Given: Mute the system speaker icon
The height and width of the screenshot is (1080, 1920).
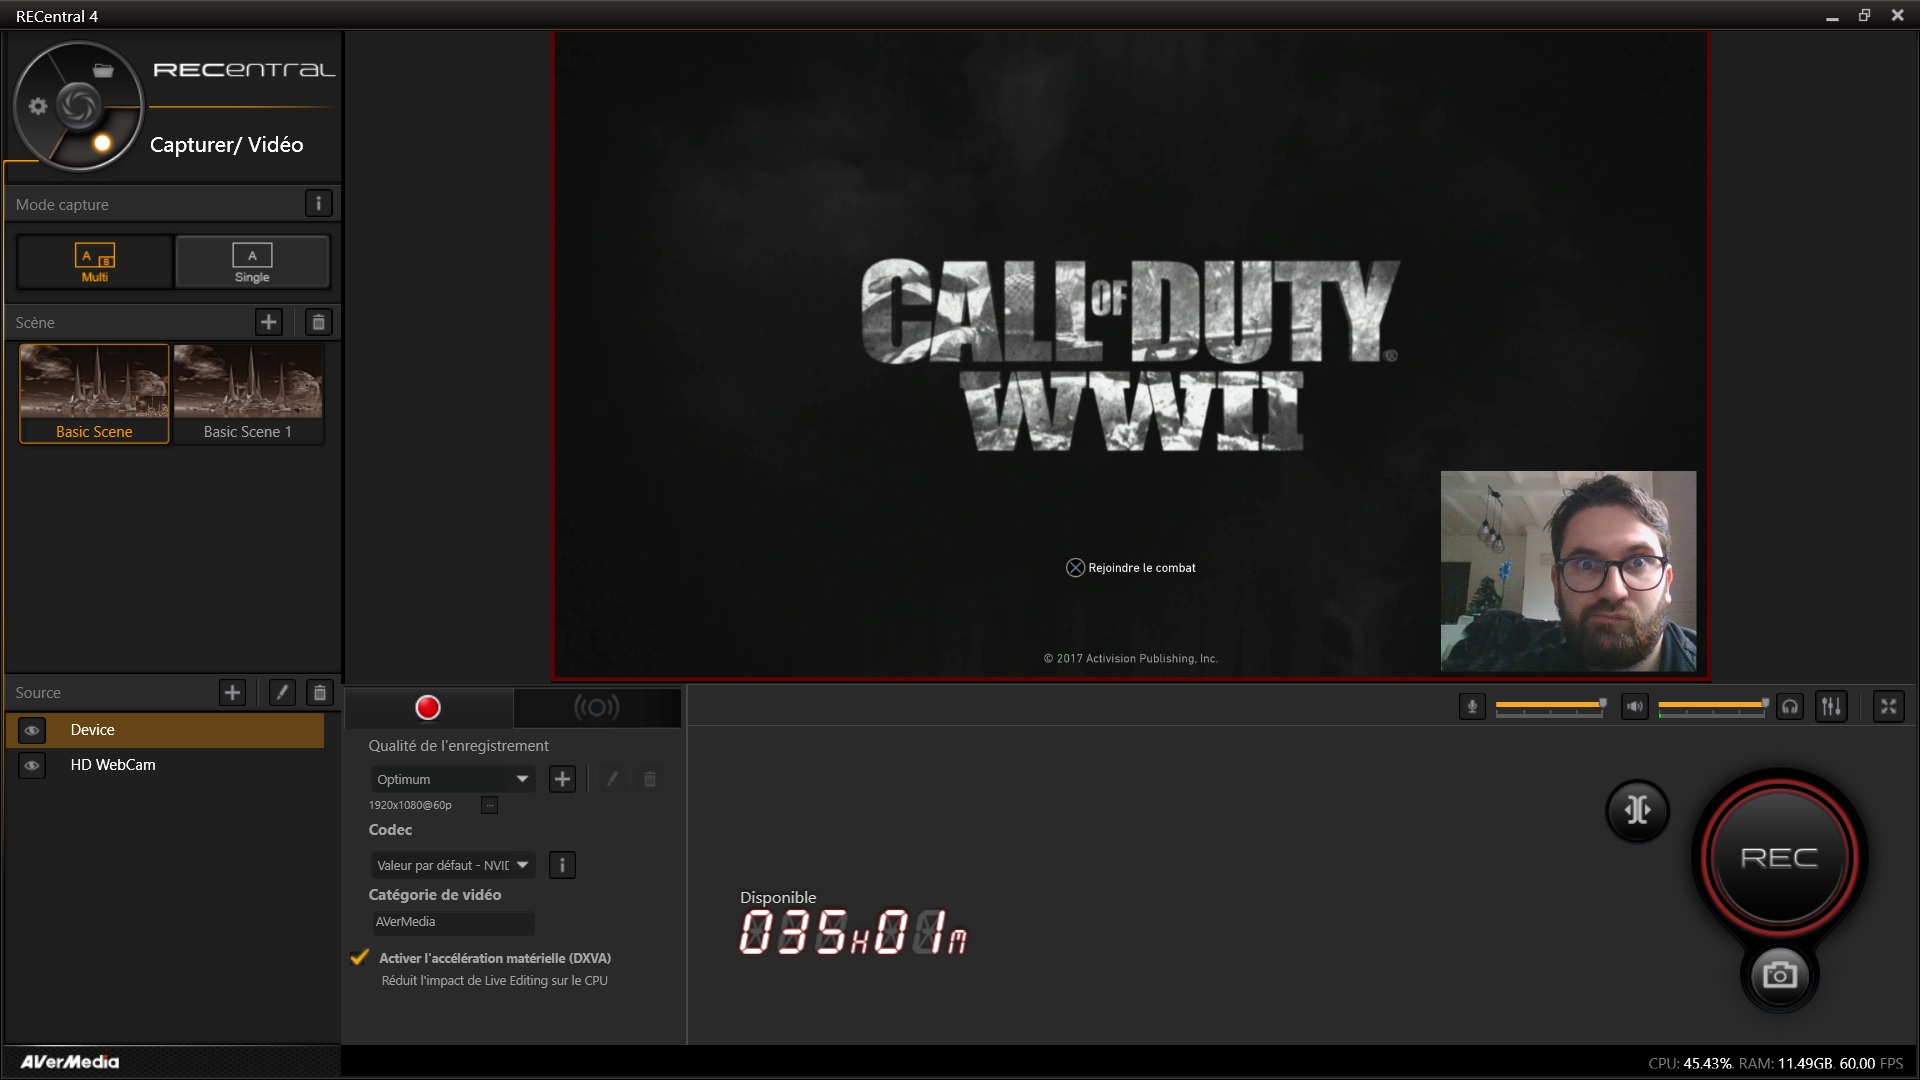Looking at the screenshot, I should [x=1635, y=707].
